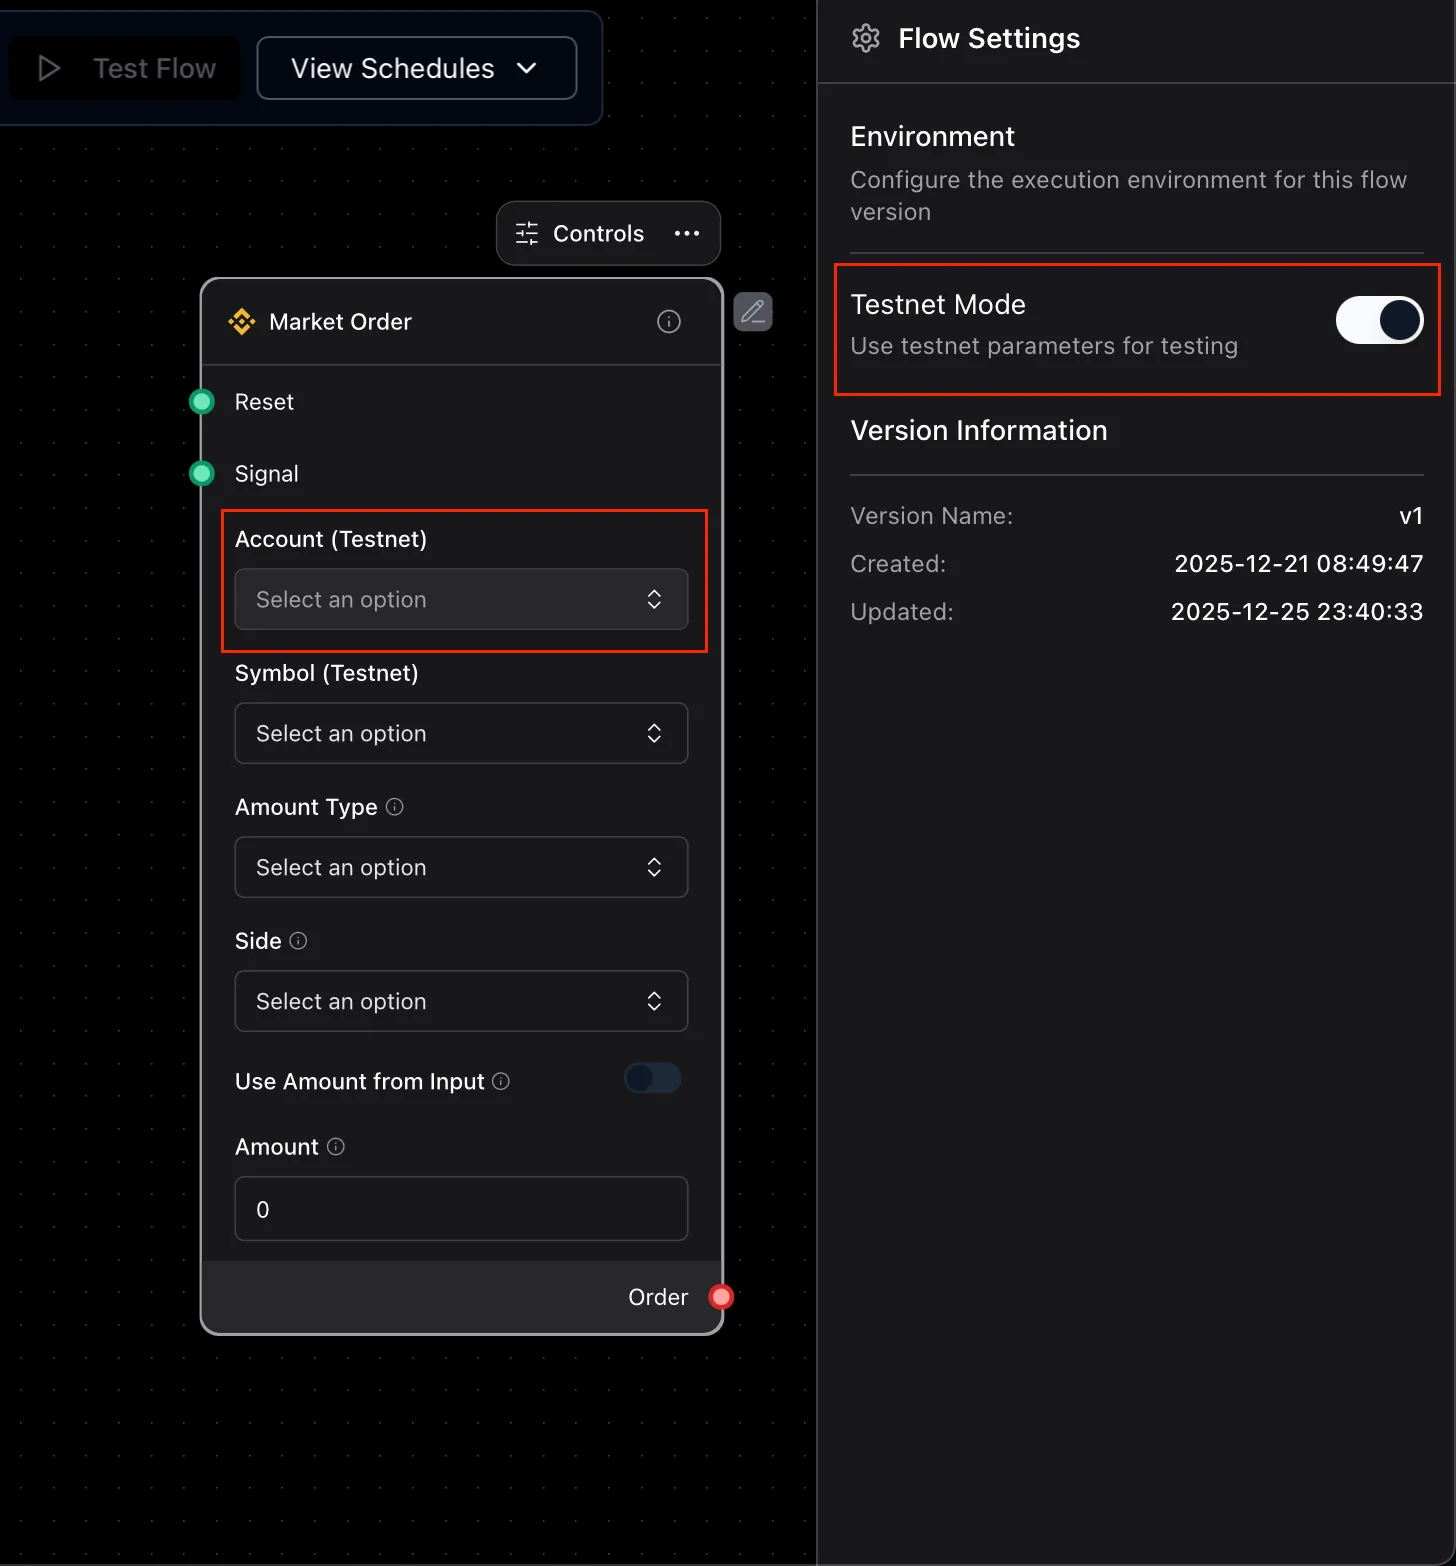Click inside the Amount input field
The height and width of the screenshot is (1566, 1456).
(461, 1209)
